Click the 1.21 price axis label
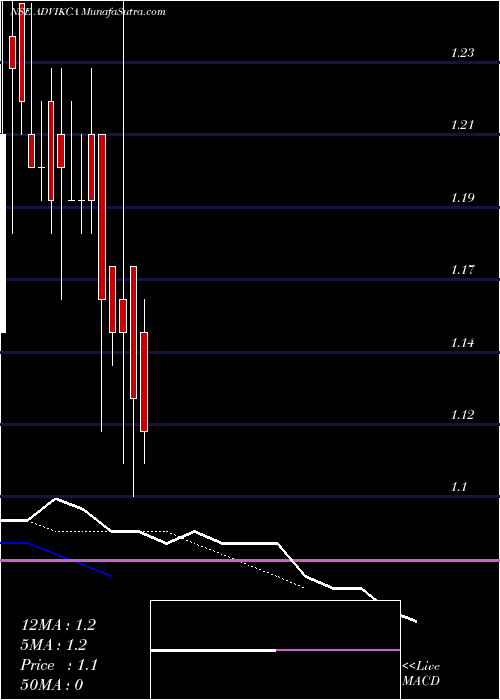This screenshot has width=500, height=700. 462,125
